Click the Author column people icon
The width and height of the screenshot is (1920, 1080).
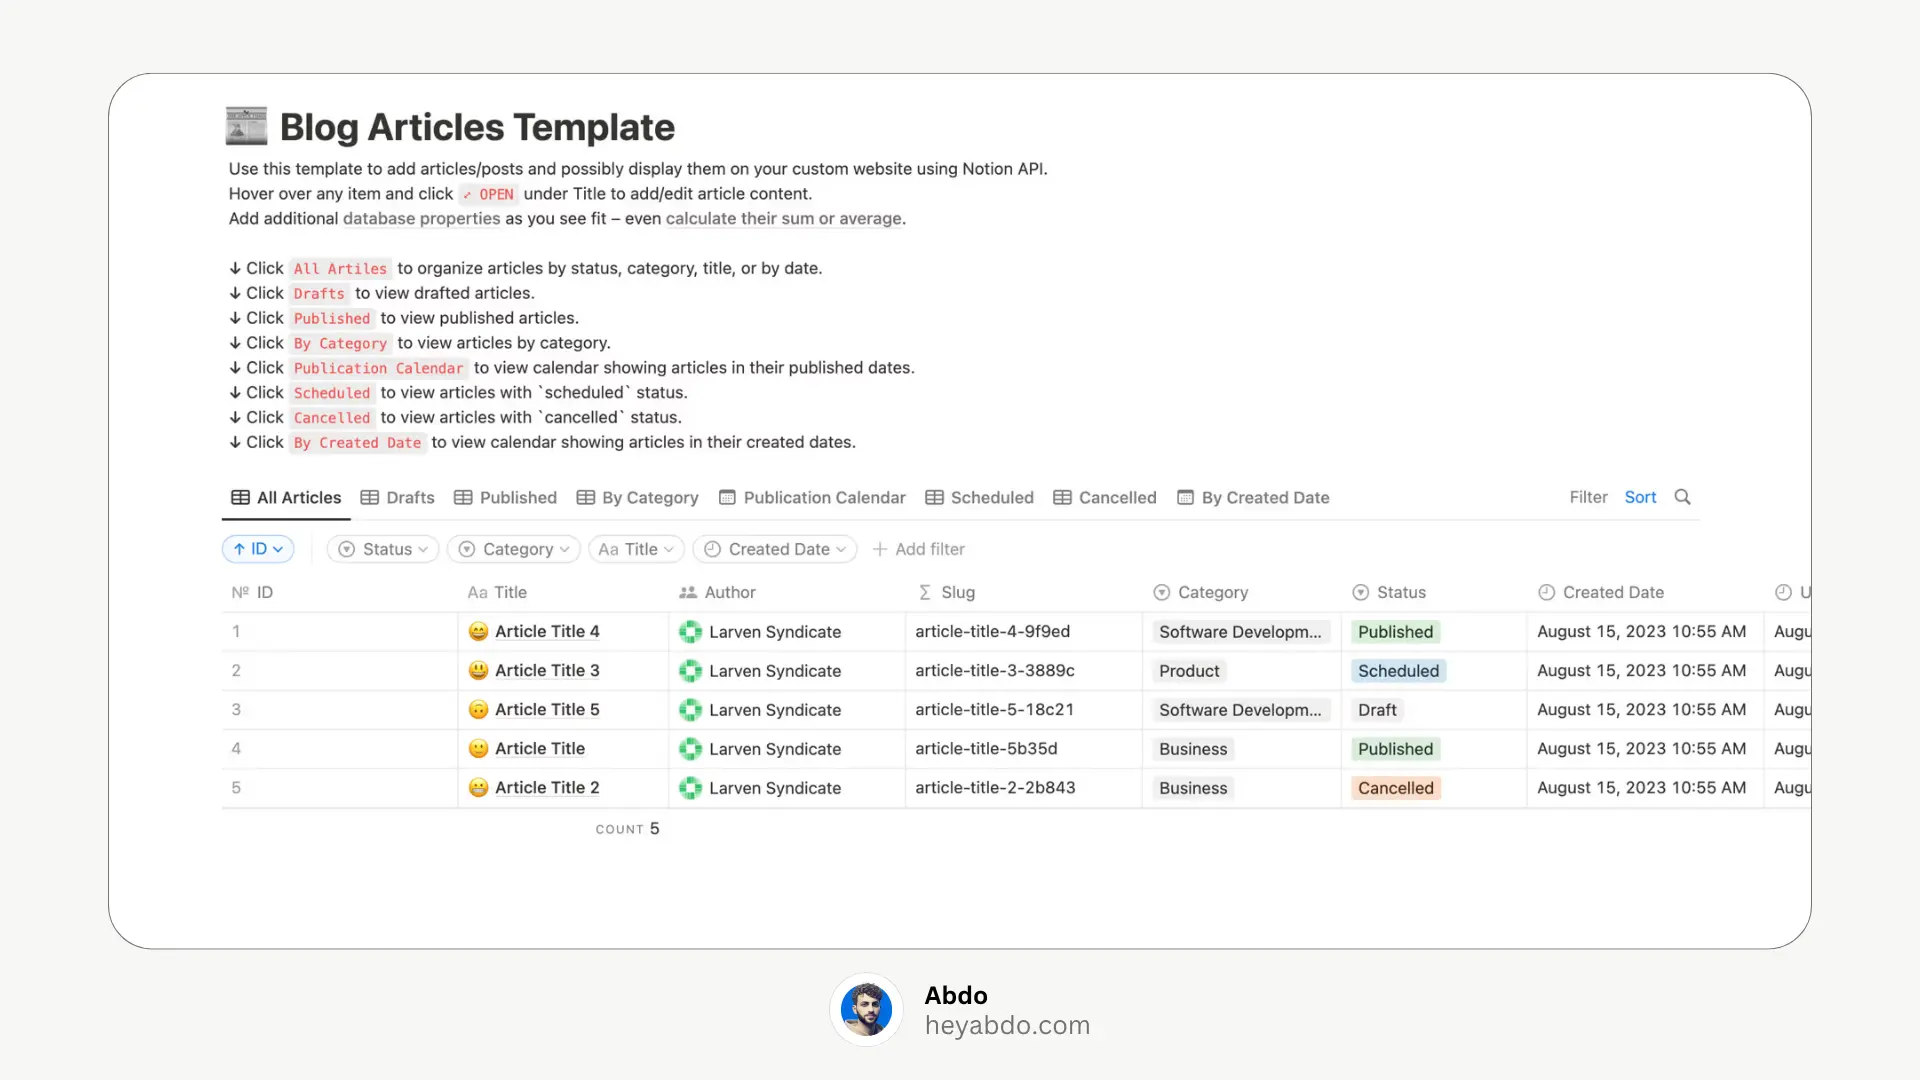(687, 592)
